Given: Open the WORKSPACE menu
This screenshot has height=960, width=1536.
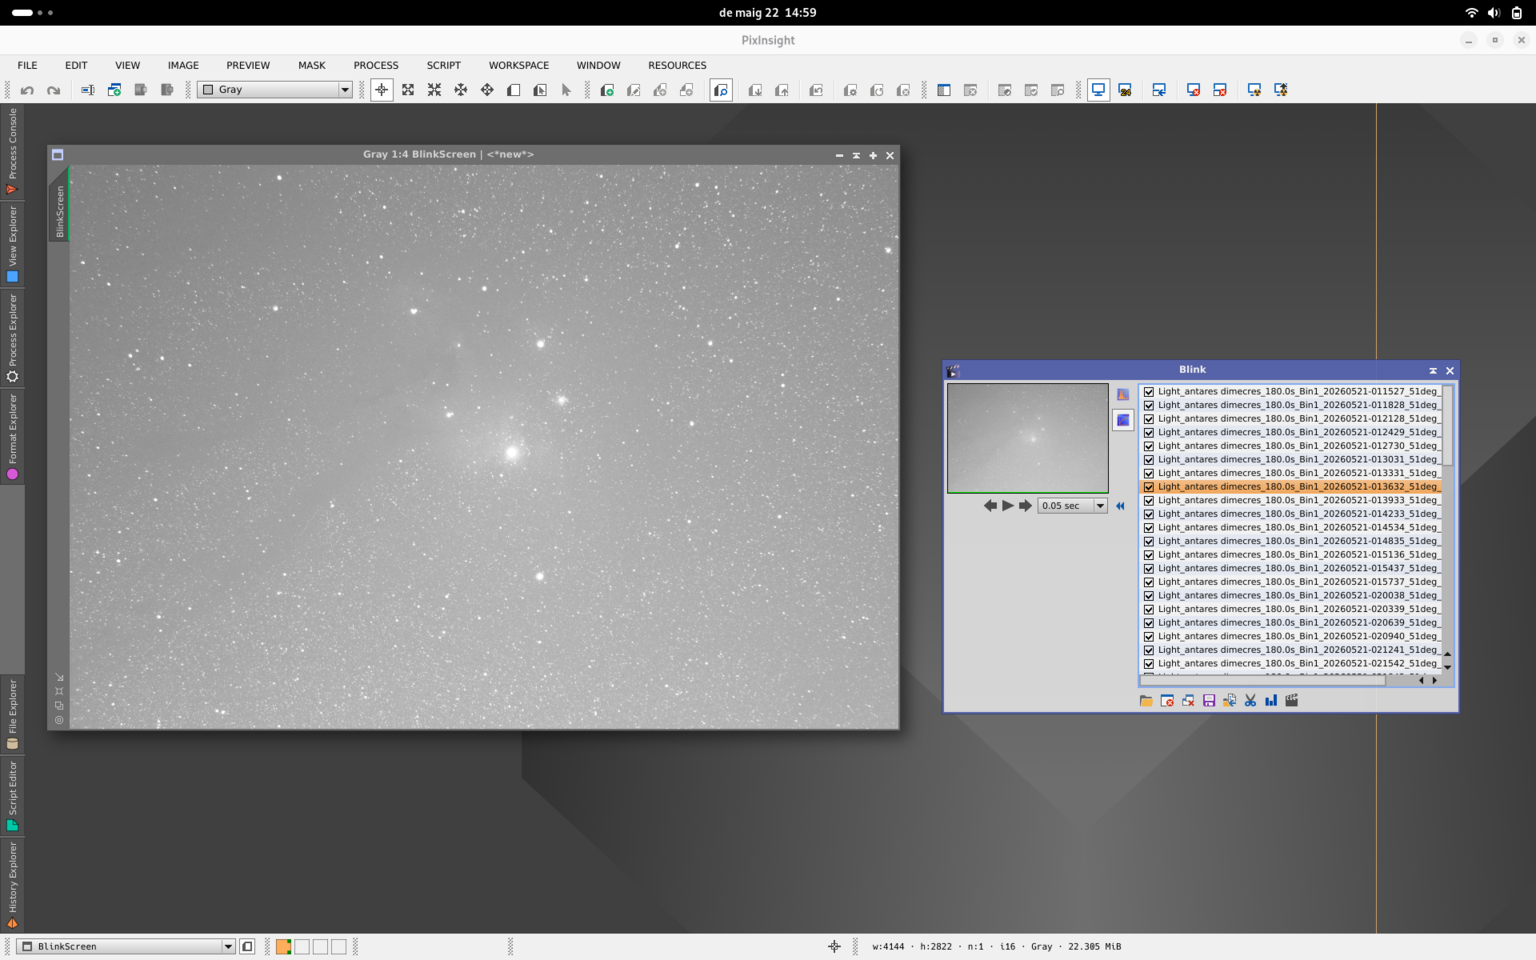Looking at the screenshot, I should click(518, 65).
